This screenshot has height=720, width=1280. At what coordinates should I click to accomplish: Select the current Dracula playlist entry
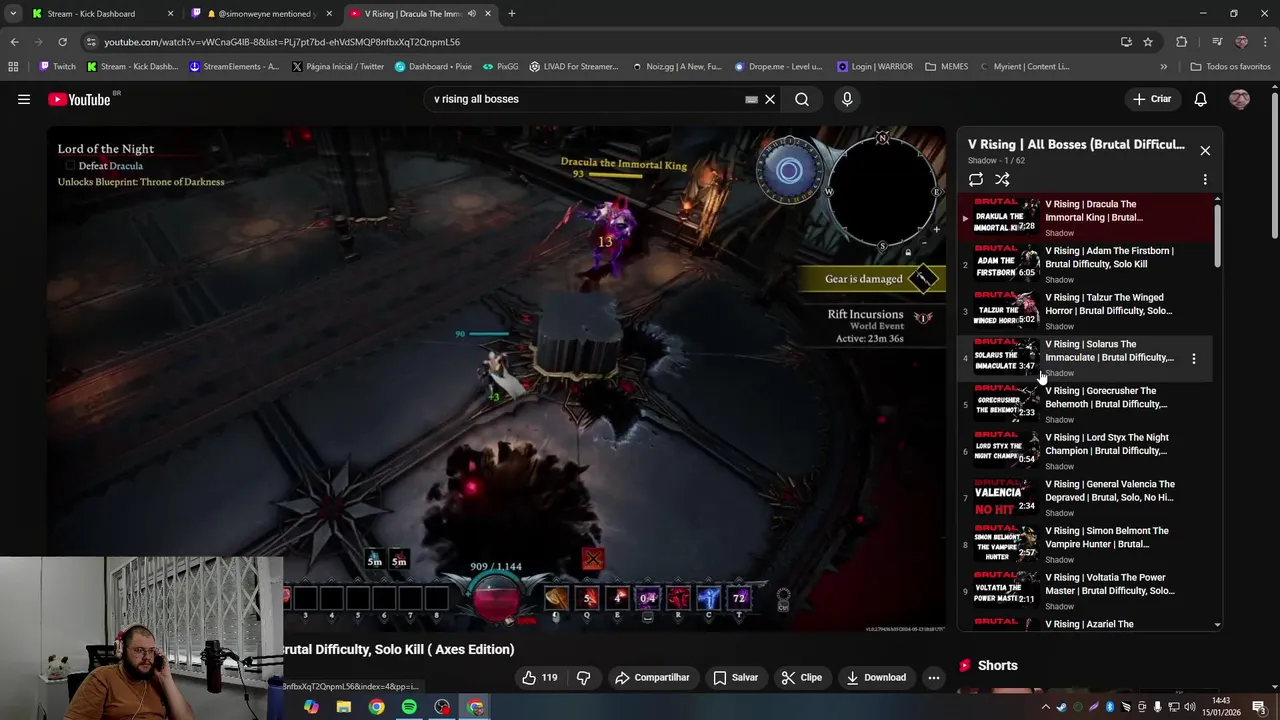pos(1086,217)
